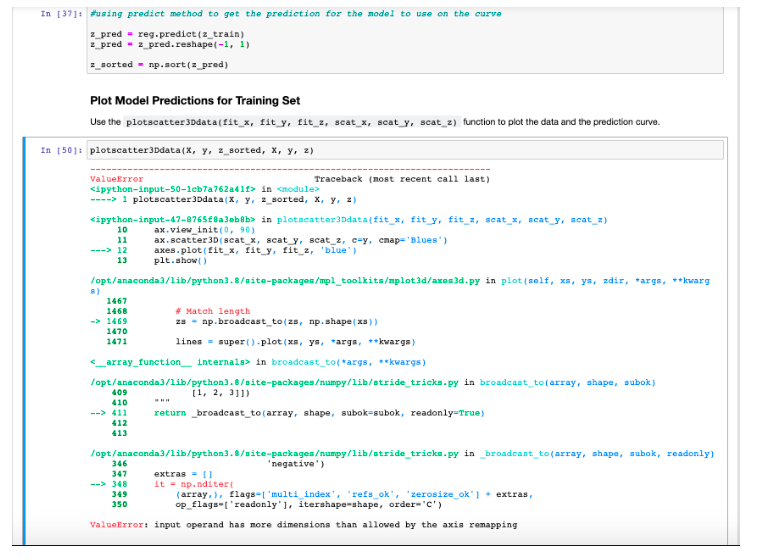This screenshot has width=759, height=560.
Task: Place cursor on the z_sorted = np.sort line
Action: point(159,65)
